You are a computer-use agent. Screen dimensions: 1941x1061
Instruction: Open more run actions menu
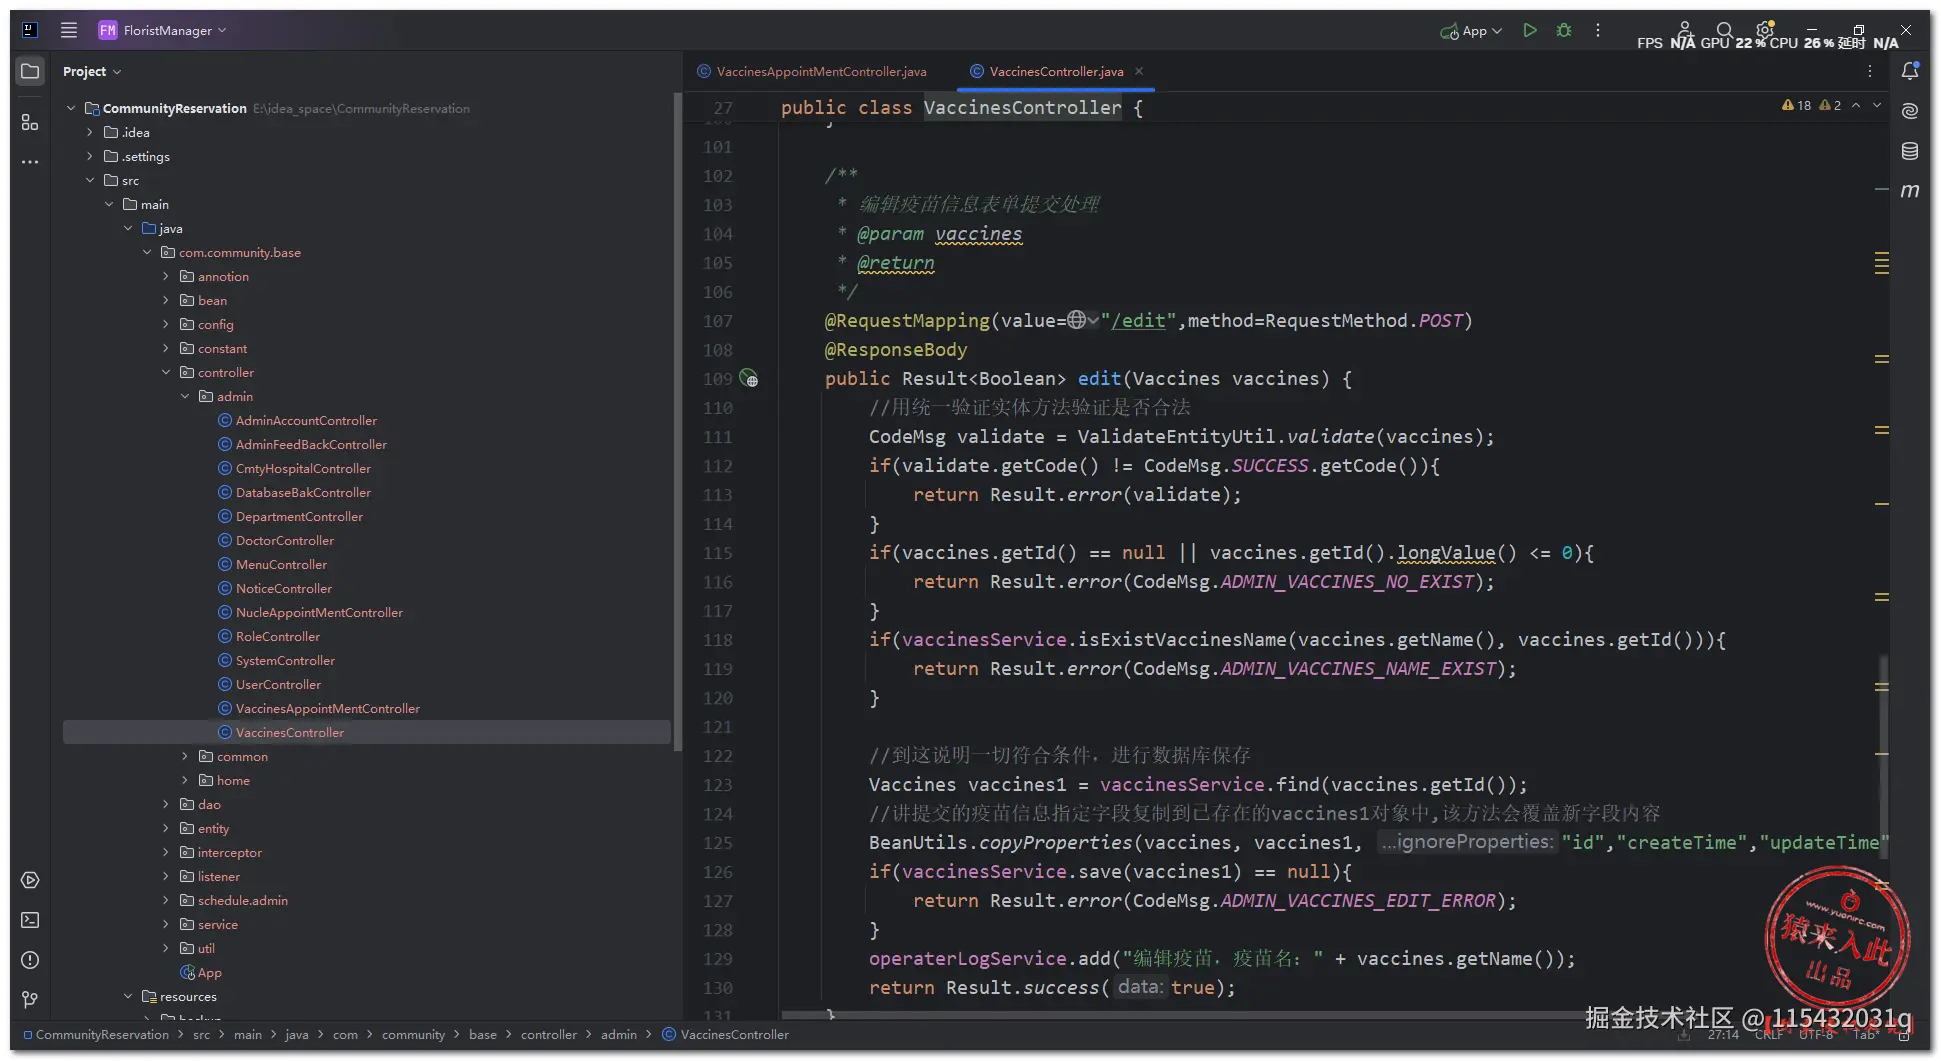click(1598, 30)
